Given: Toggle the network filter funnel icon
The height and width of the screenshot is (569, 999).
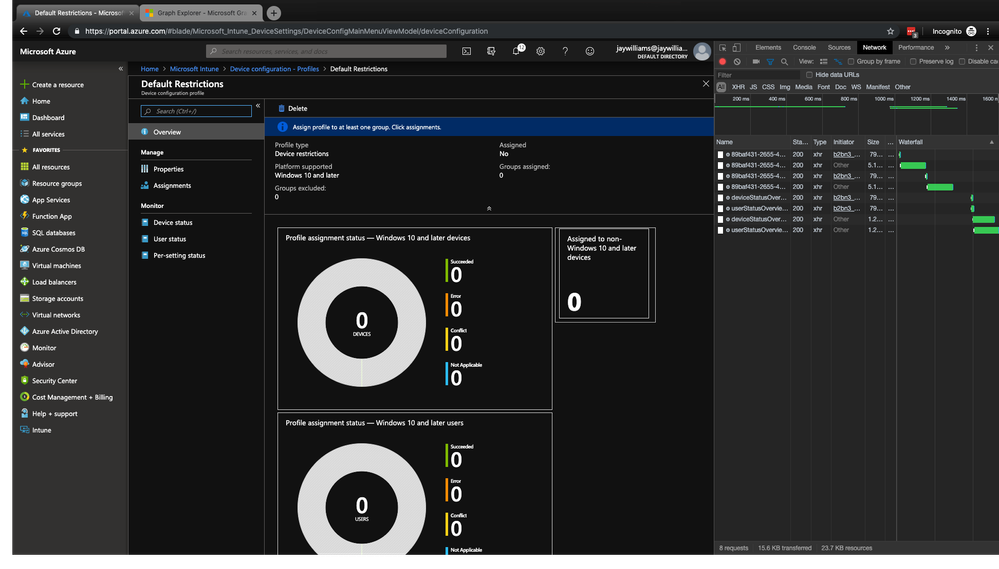Looking at the screenshot, I should click(770, 62).
